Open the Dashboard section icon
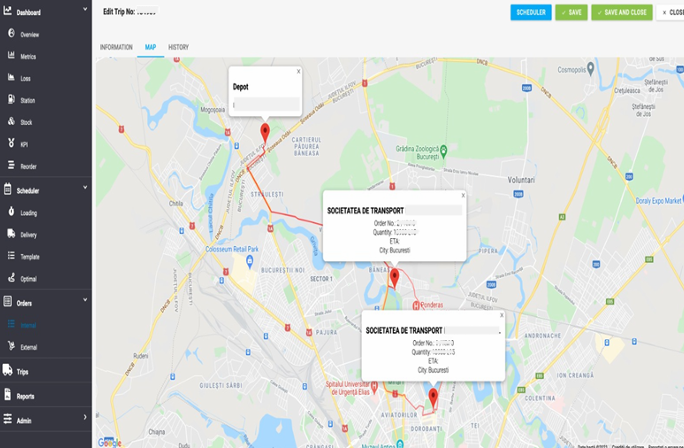This screenshot has height=448, width=684. (7, 11)
